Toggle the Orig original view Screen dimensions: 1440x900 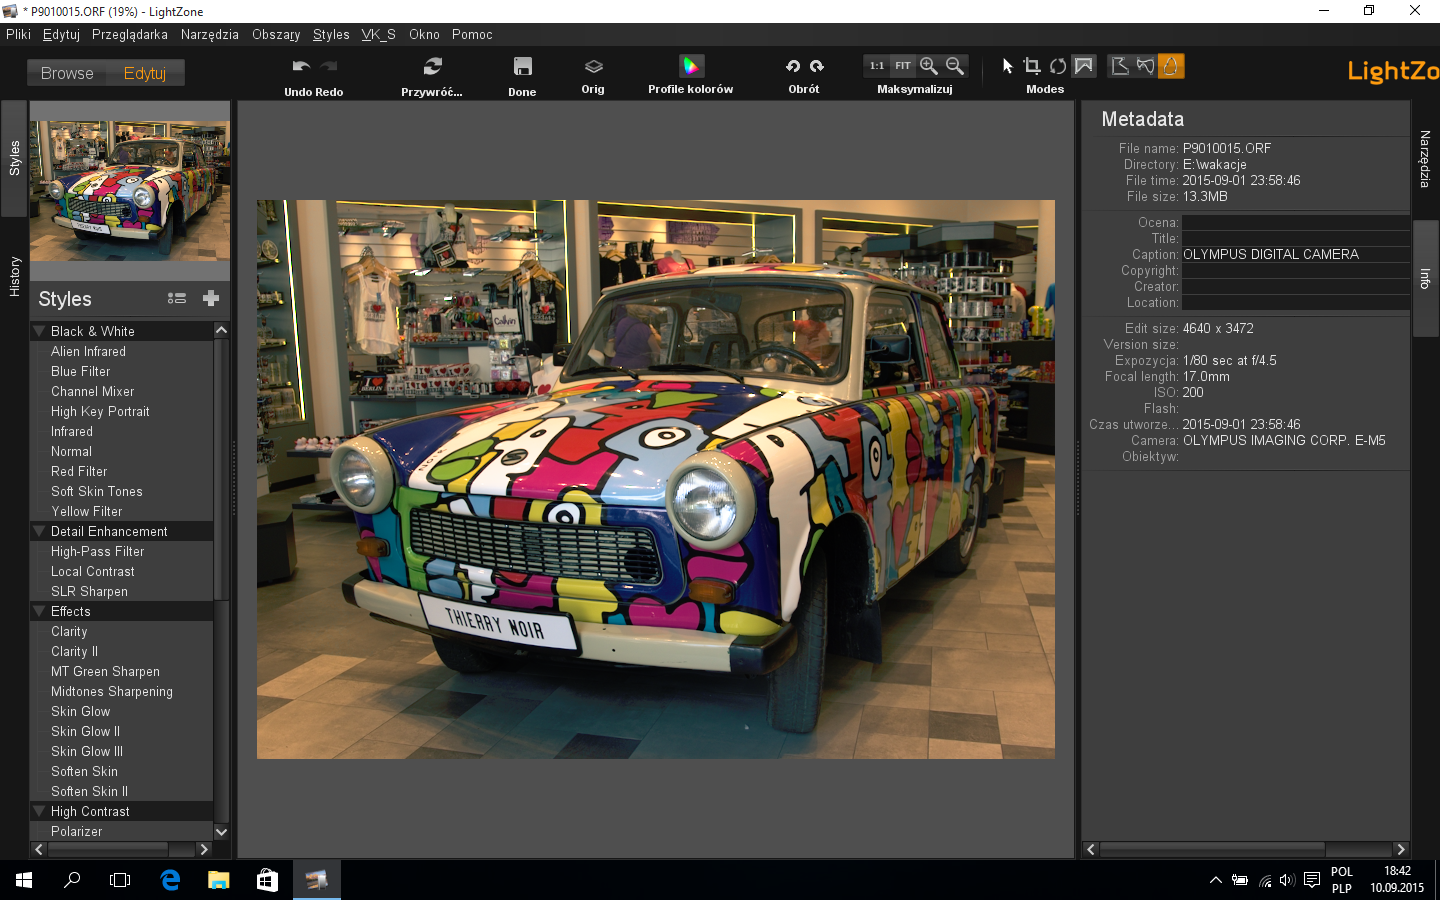pyautogui.click(x=593, y=66)
